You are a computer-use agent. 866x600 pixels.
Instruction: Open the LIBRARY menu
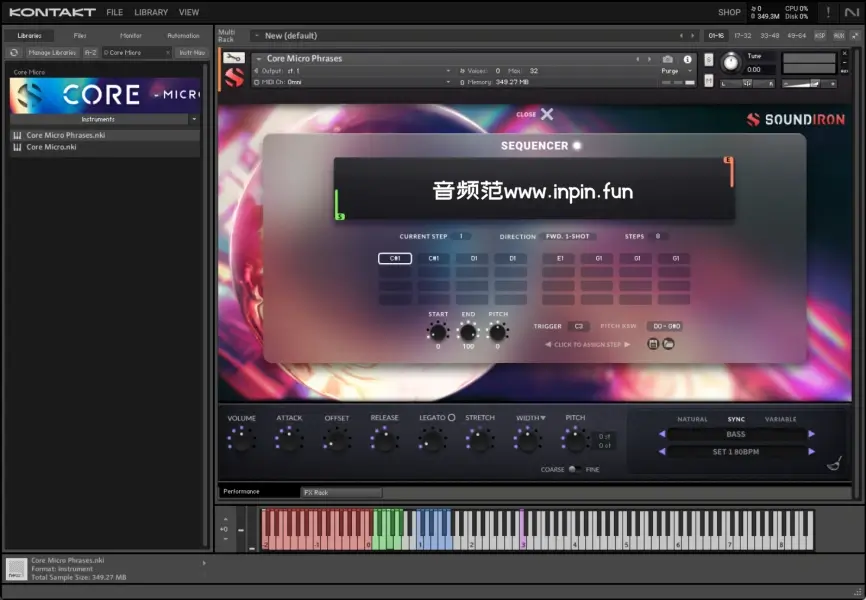tap(151, 12)
